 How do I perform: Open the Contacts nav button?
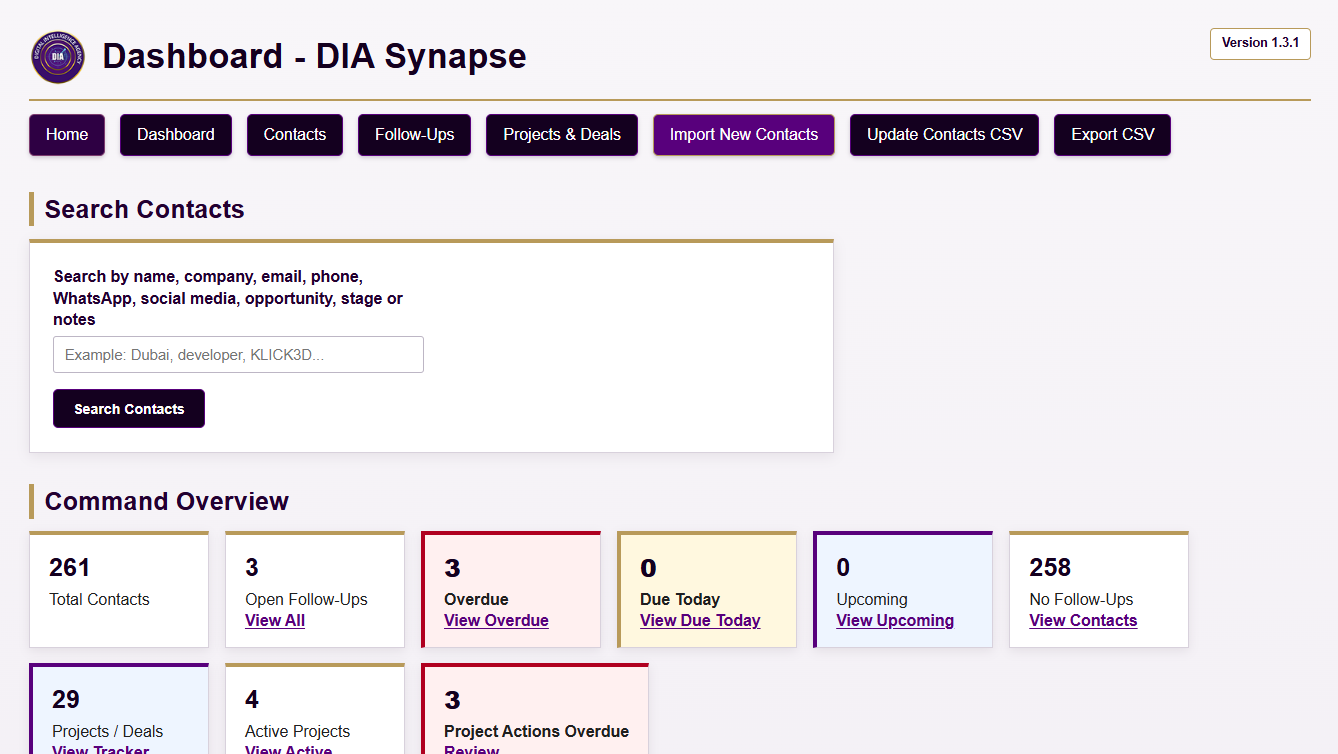[295, 135]
